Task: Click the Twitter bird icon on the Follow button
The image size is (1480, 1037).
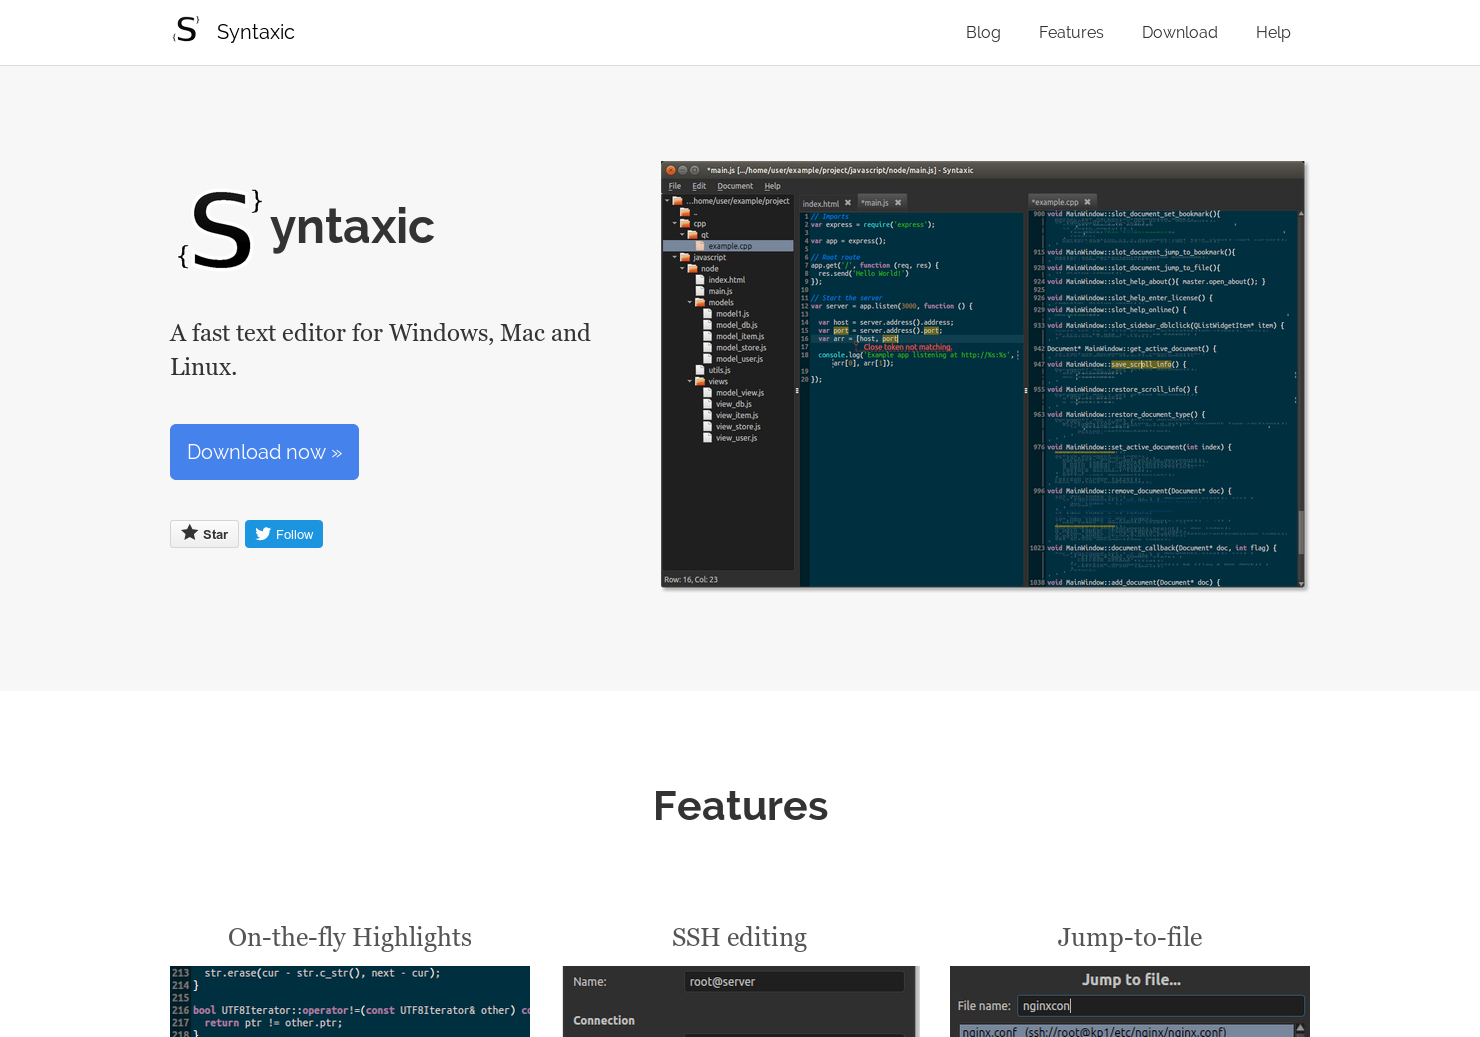Action: point(261,533)
